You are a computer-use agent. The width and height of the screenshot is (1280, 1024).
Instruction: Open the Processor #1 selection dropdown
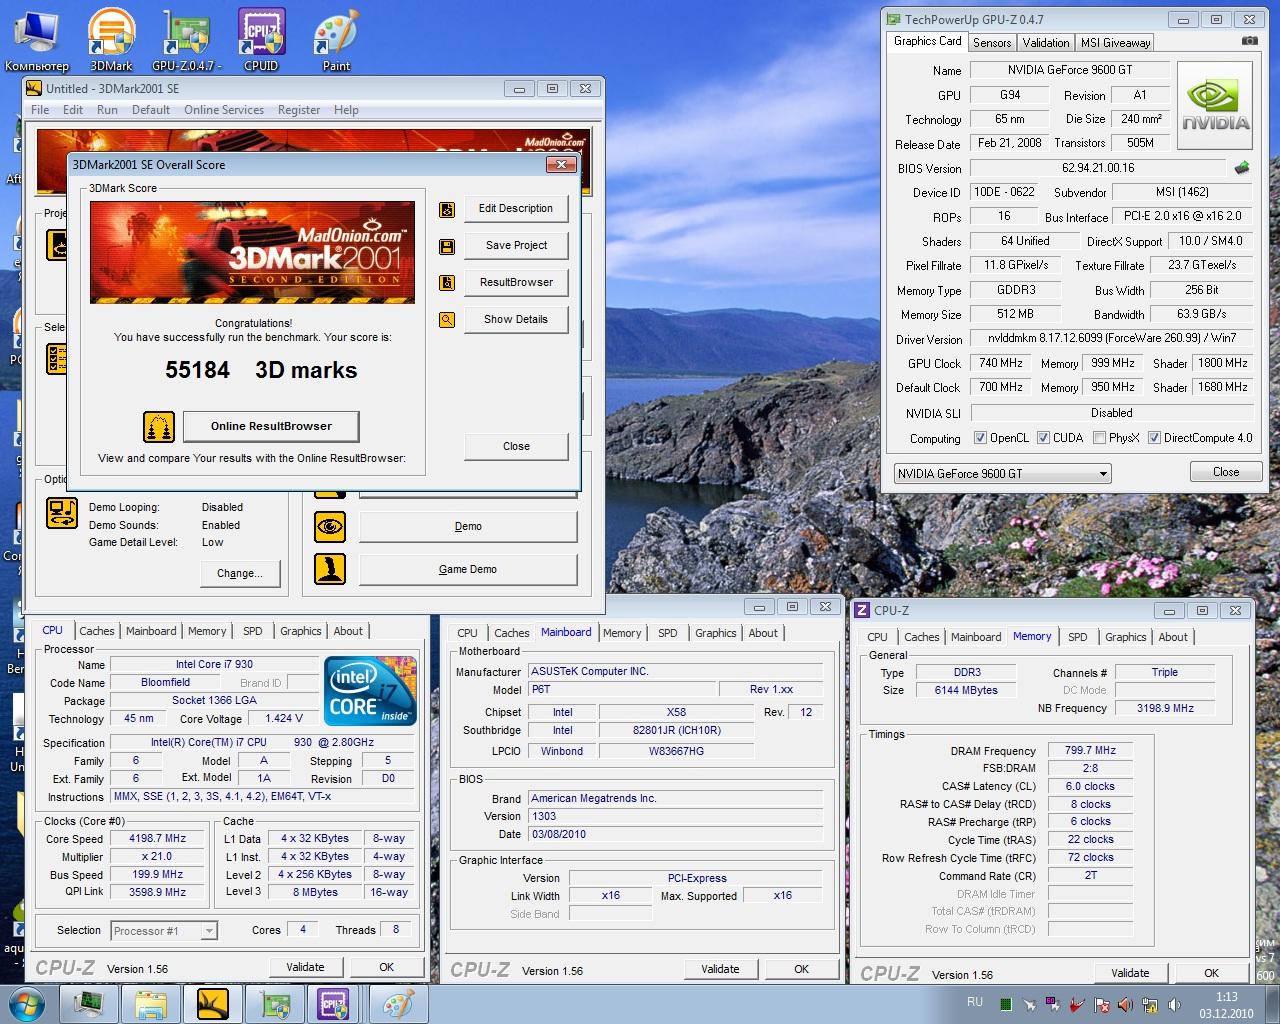click(x=164, y=931)
